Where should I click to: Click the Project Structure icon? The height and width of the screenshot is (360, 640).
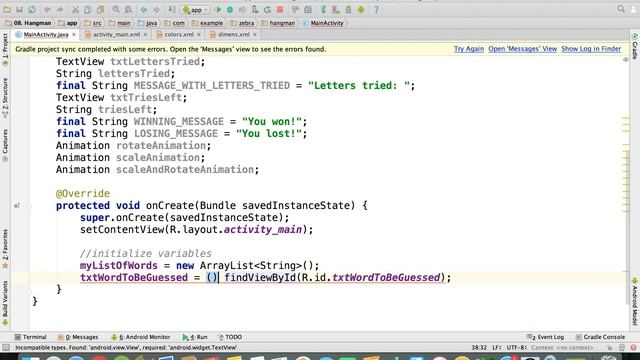[308, 9]
